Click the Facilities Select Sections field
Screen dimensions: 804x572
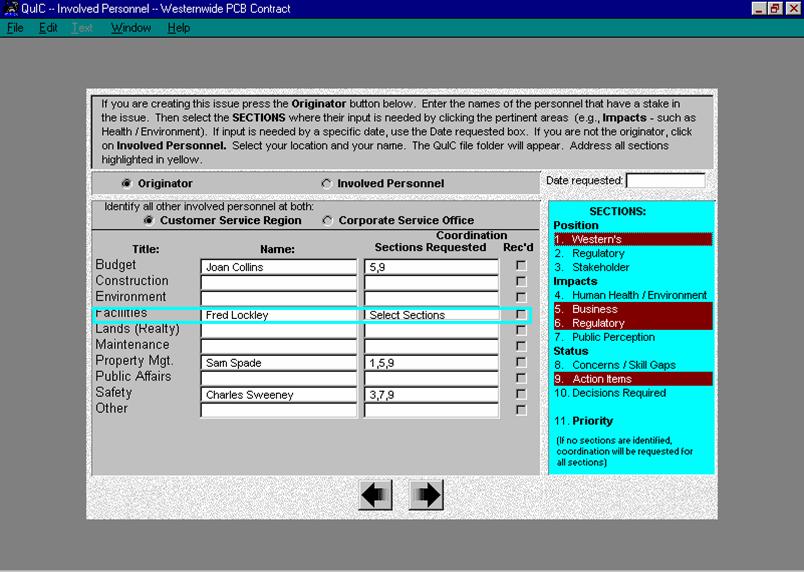click(431, 315)
